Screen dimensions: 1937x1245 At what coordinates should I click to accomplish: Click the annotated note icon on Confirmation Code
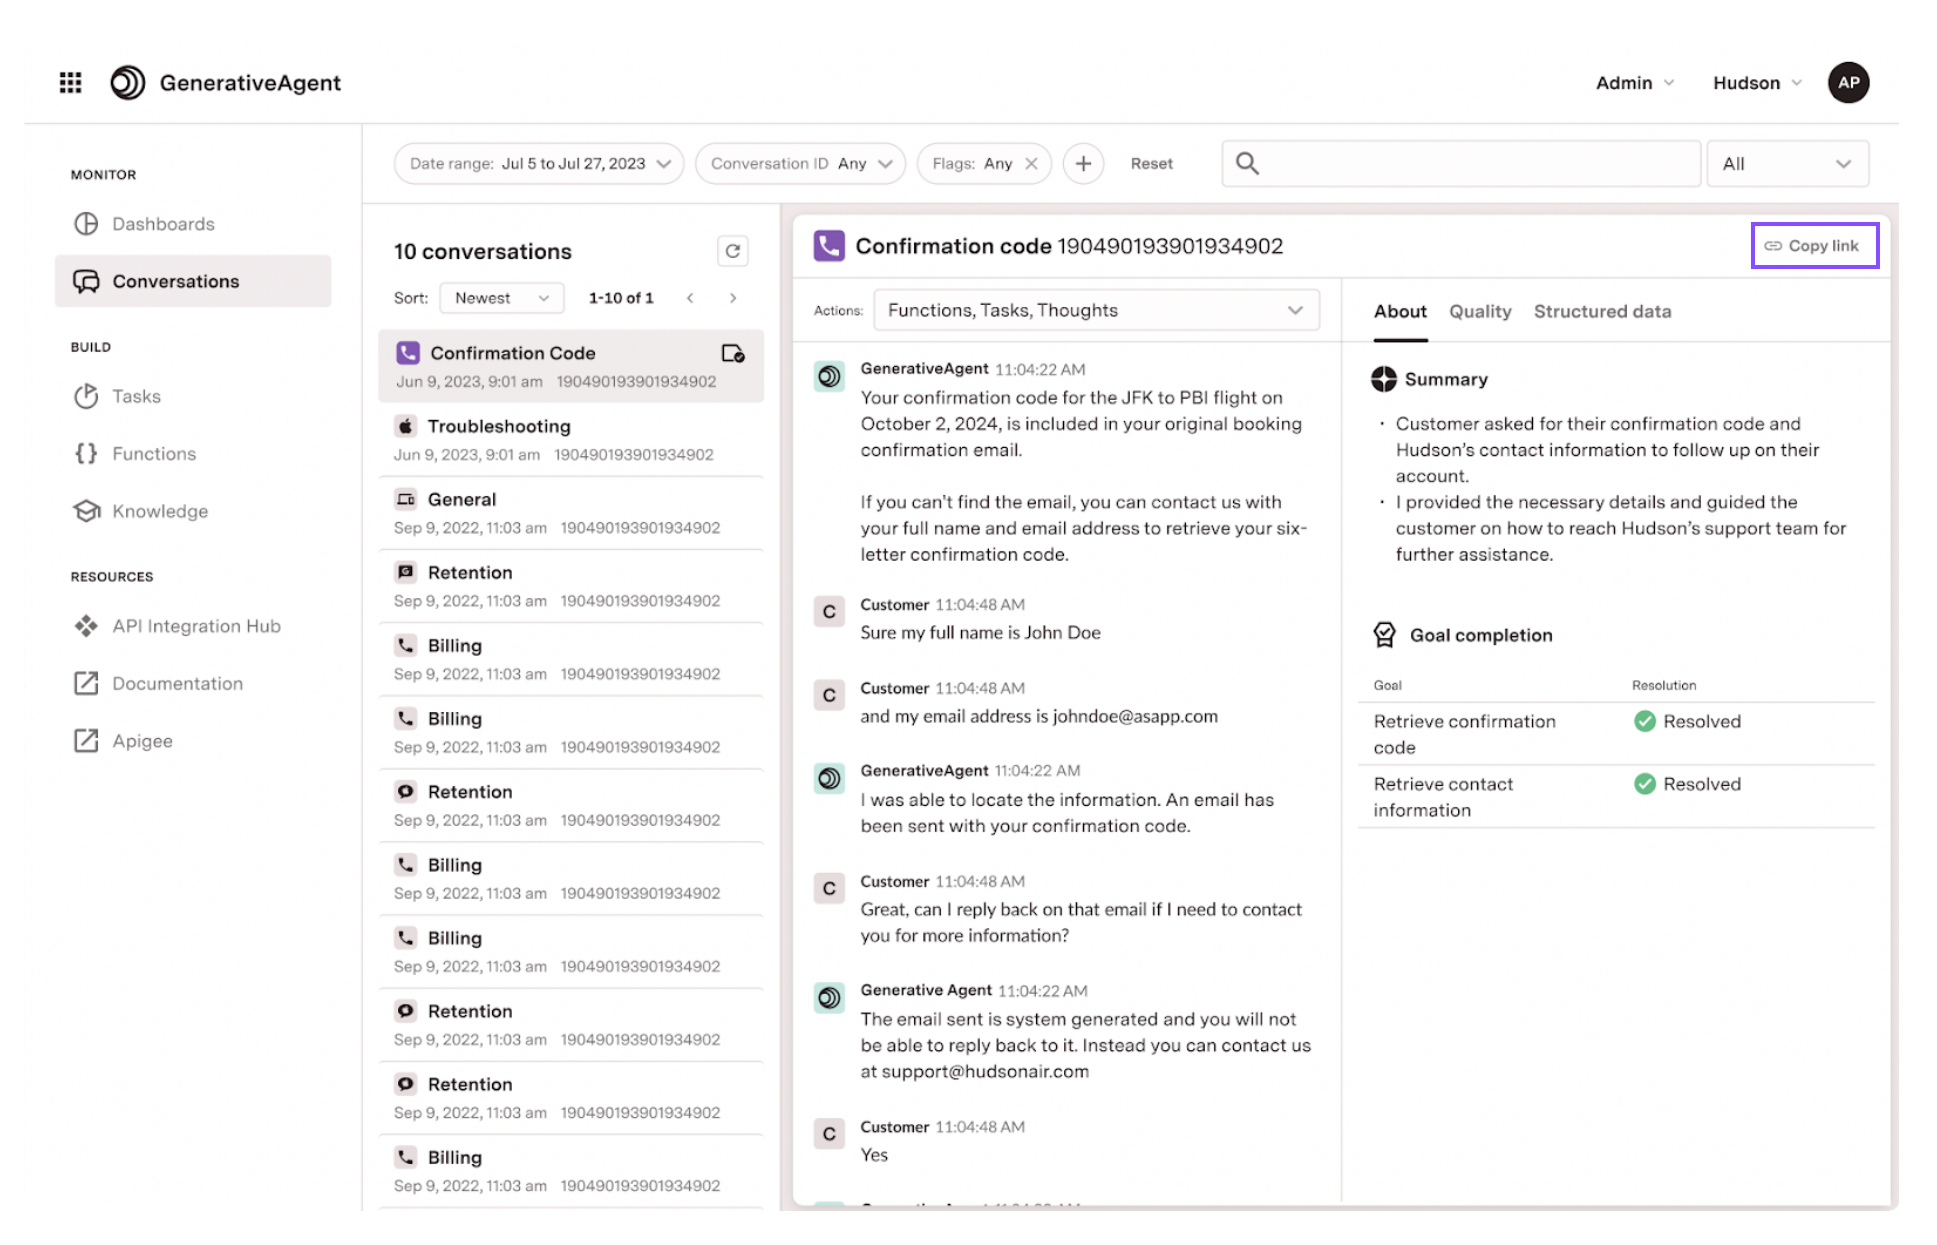tap(732, 353)
